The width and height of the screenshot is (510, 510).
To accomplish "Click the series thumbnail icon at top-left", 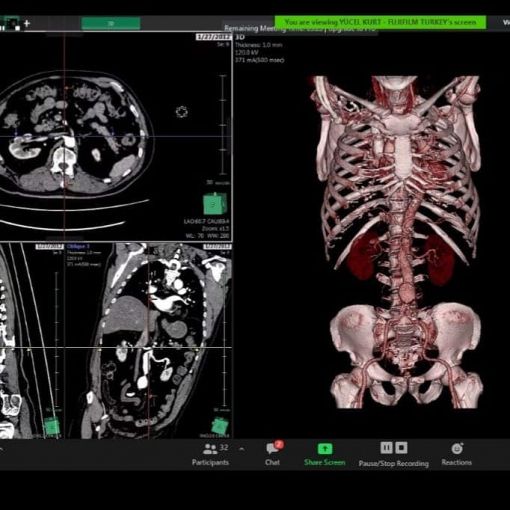I will tap(12, 23).
